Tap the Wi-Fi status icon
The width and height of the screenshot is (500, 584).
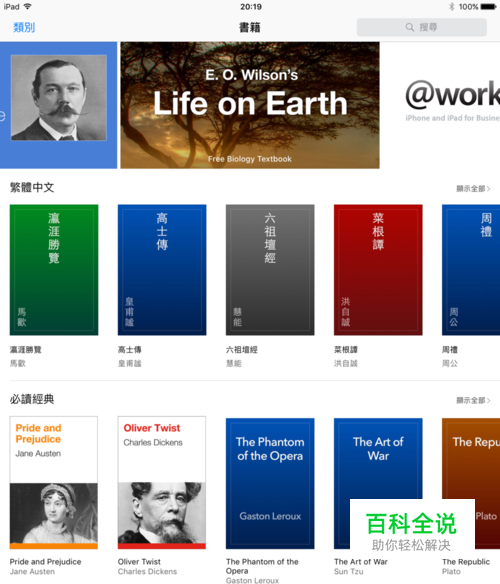pos(27,6)
